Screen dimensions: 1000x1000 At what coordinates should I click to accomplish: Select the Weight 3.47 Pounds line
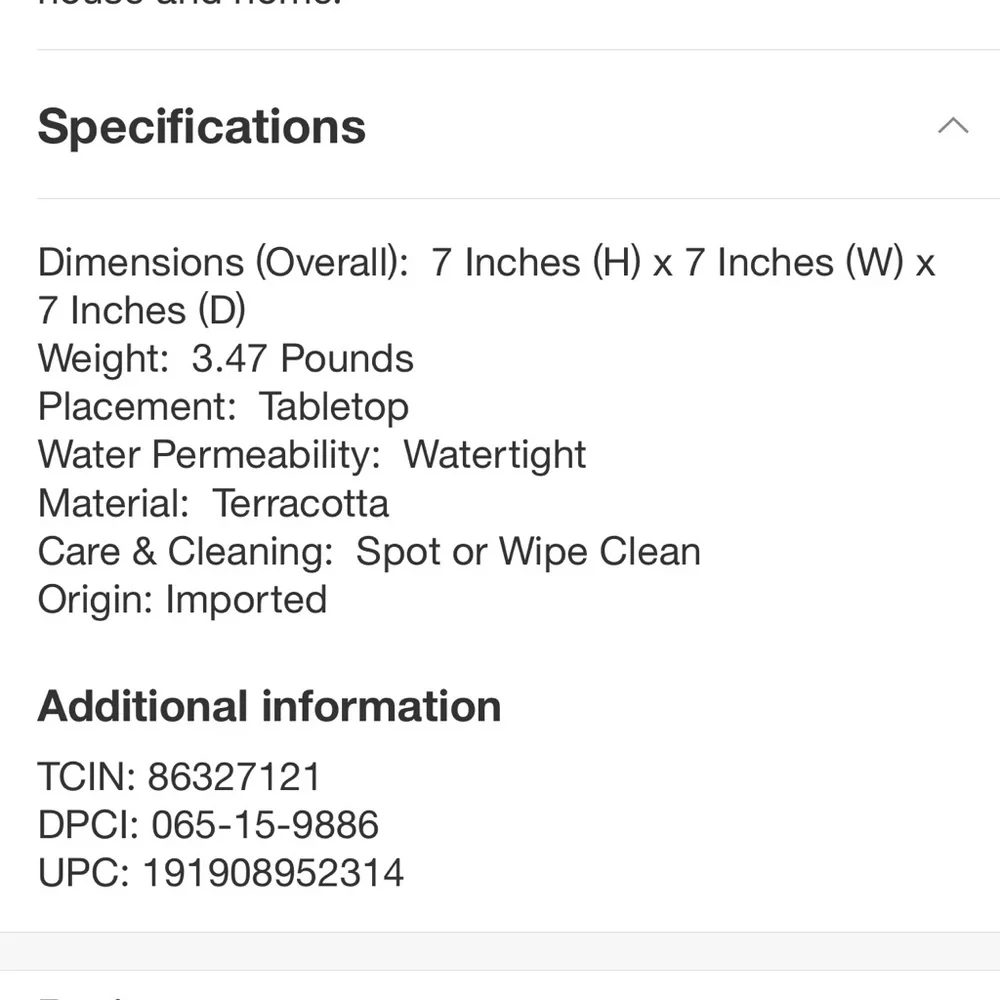(226, 358)
